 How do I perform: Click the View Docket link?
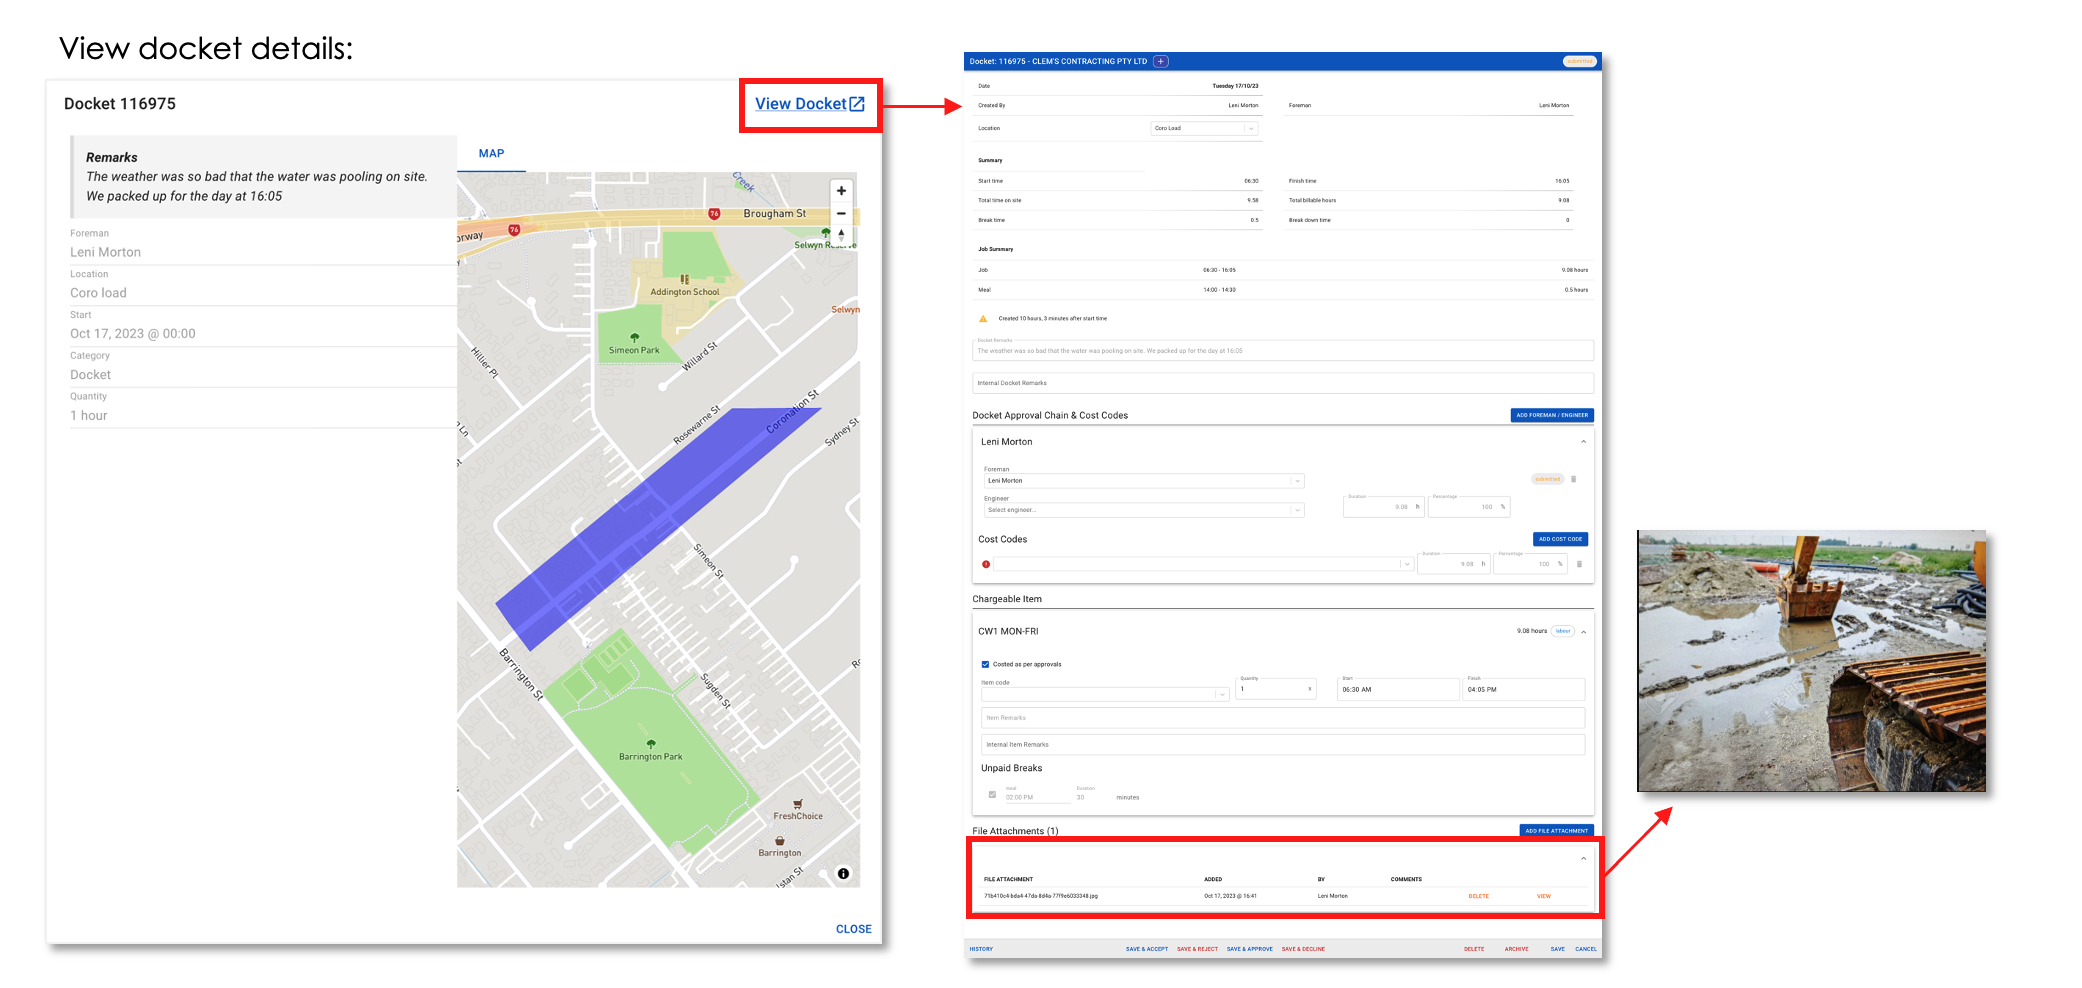pos(800,103)
